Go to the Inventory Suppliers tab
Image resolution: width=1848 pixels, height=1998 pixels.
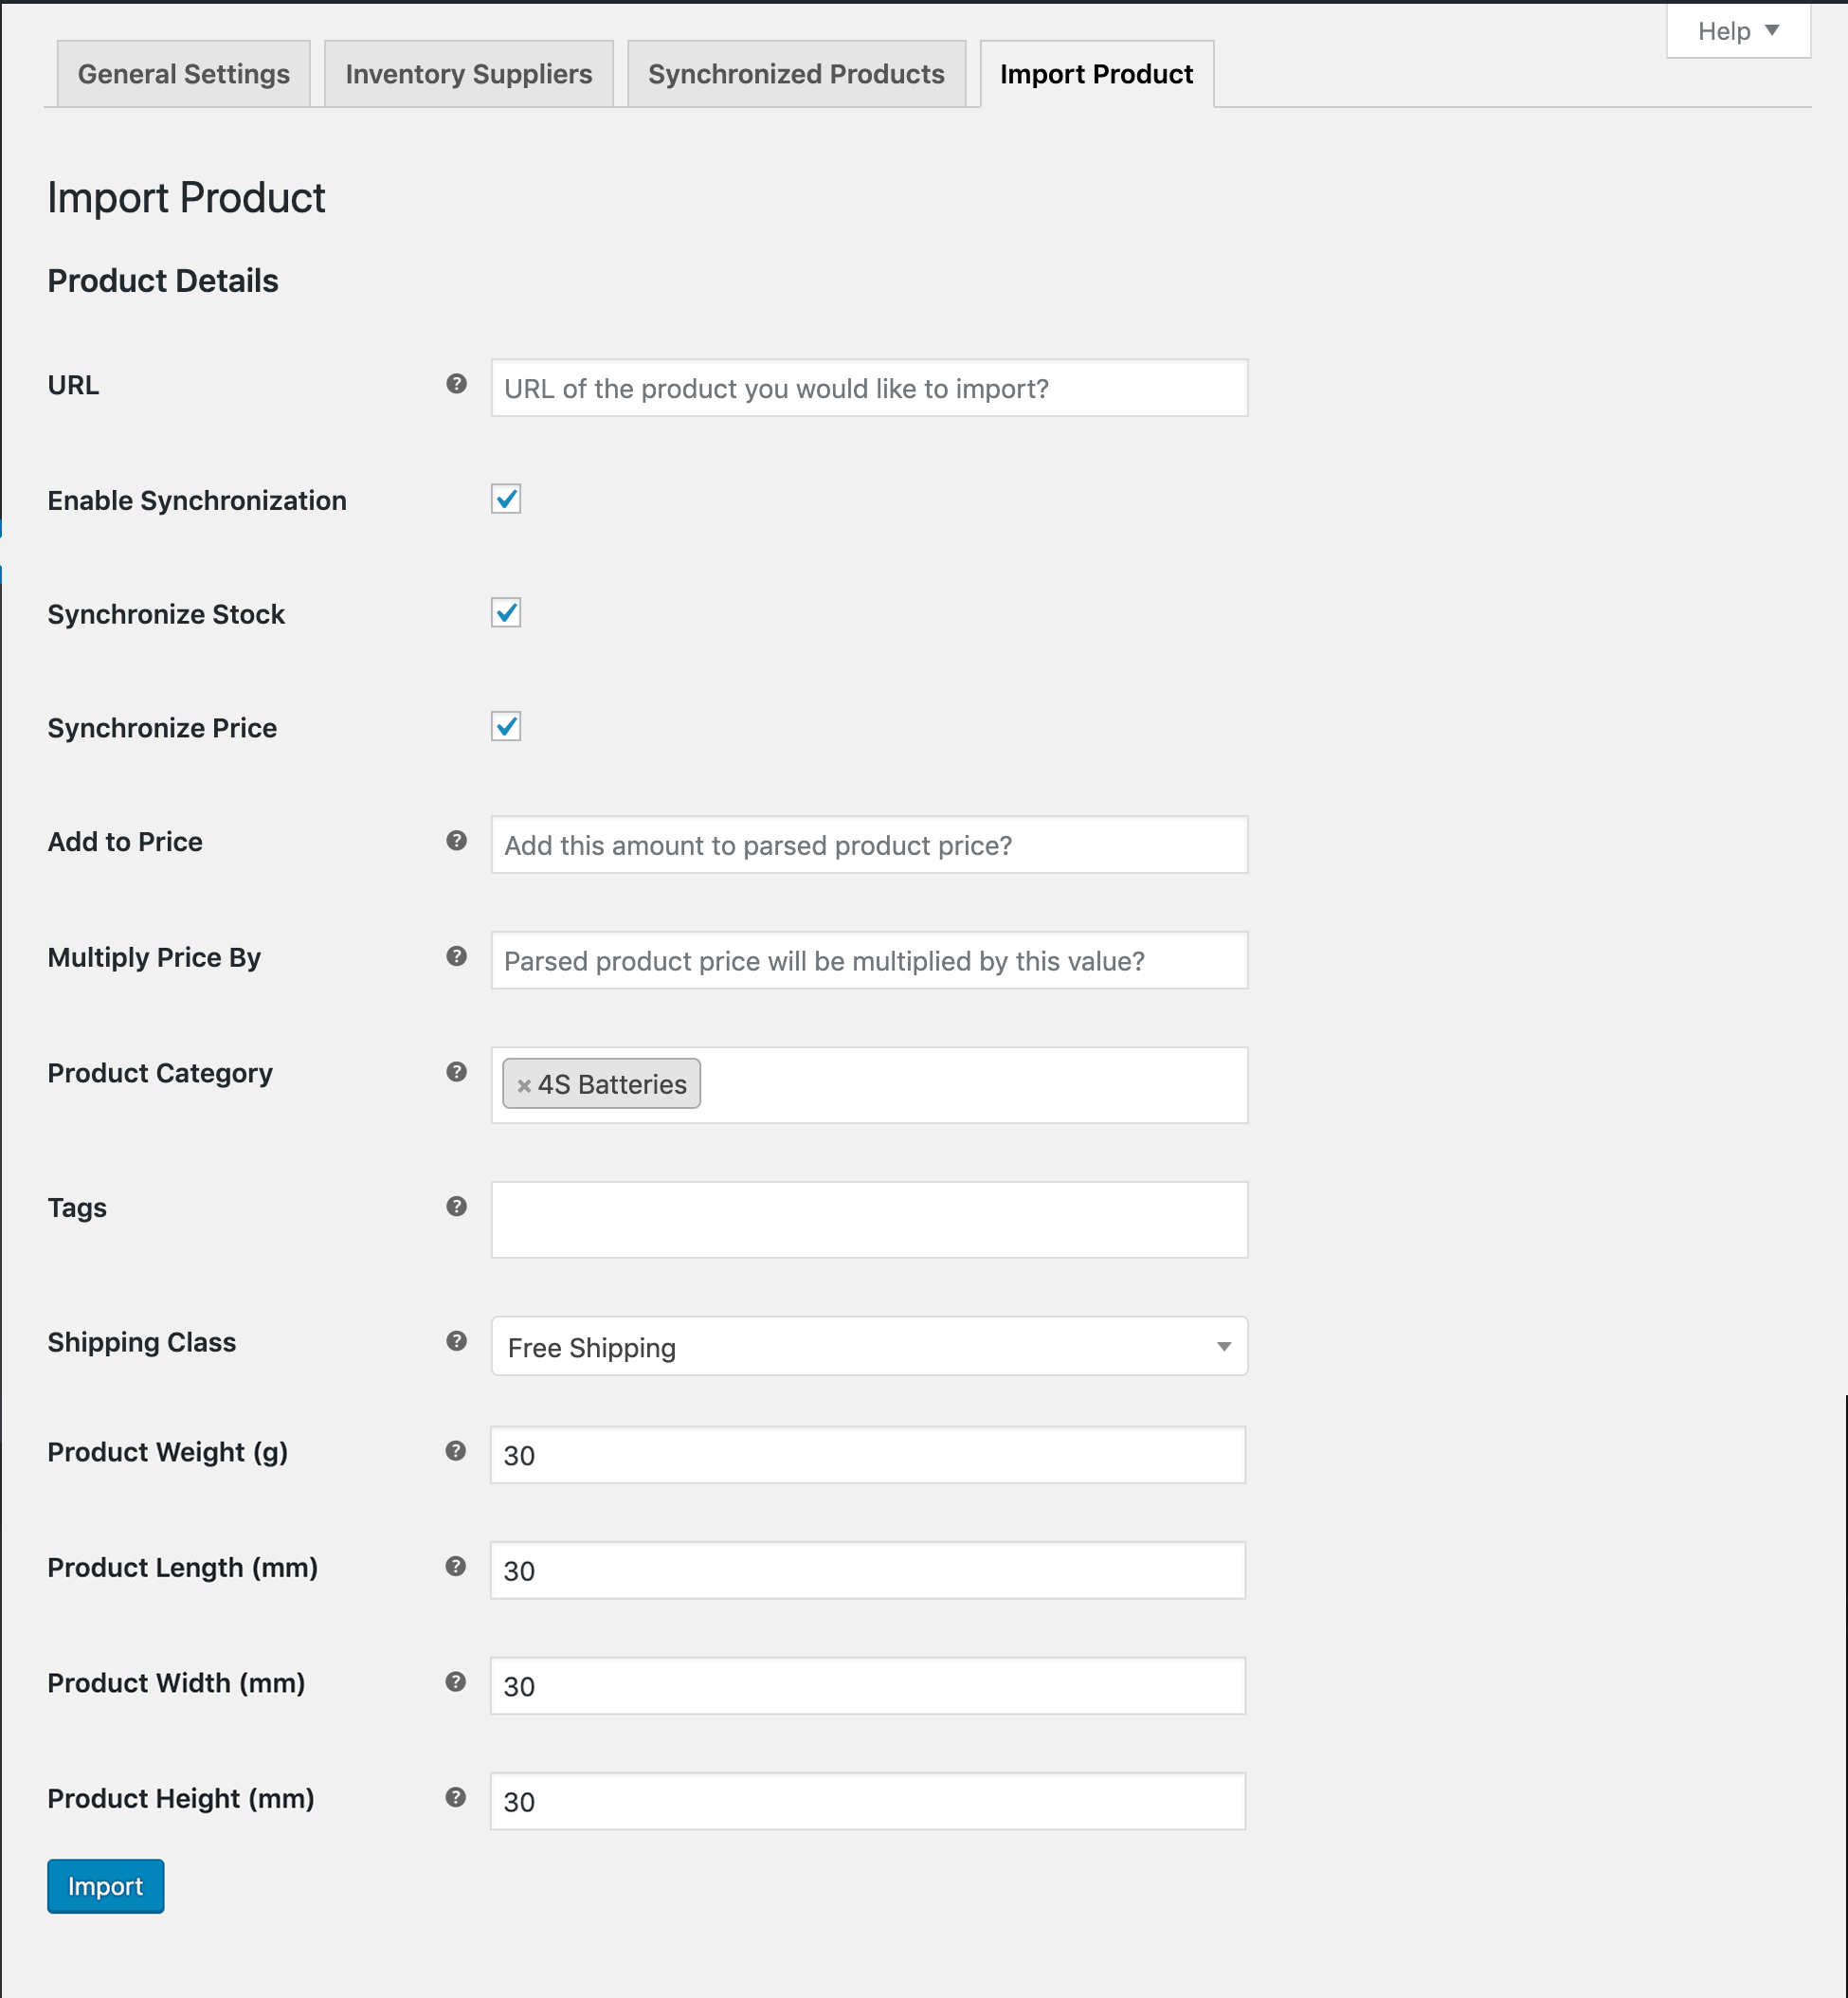click(x=468, y=74)
